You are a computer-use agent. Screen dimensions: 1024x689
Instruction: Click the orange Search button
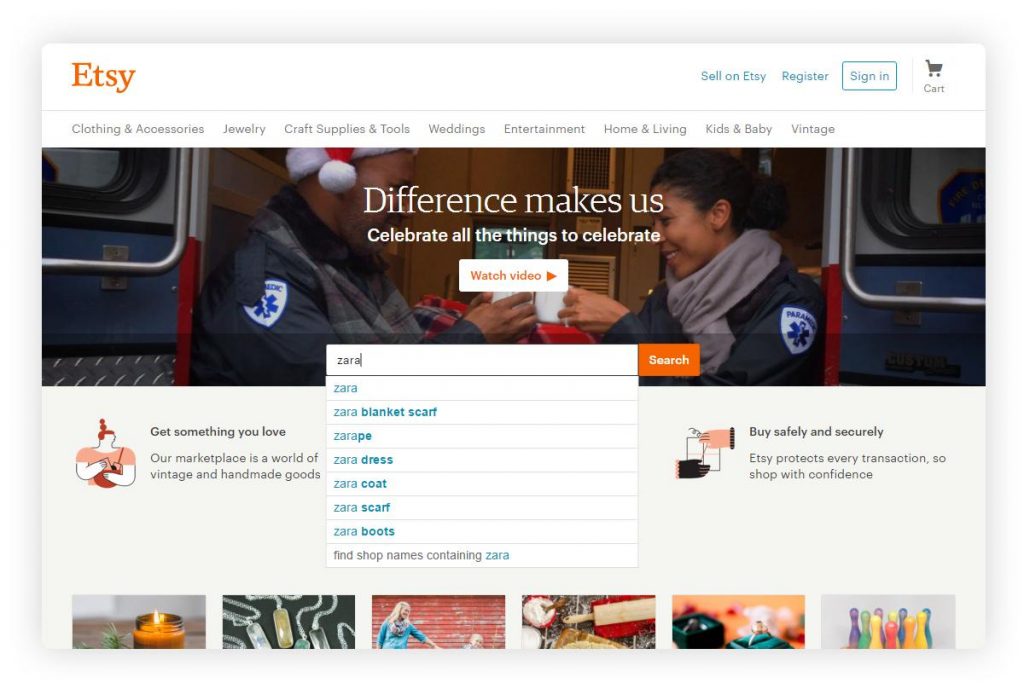pos(669,360)
